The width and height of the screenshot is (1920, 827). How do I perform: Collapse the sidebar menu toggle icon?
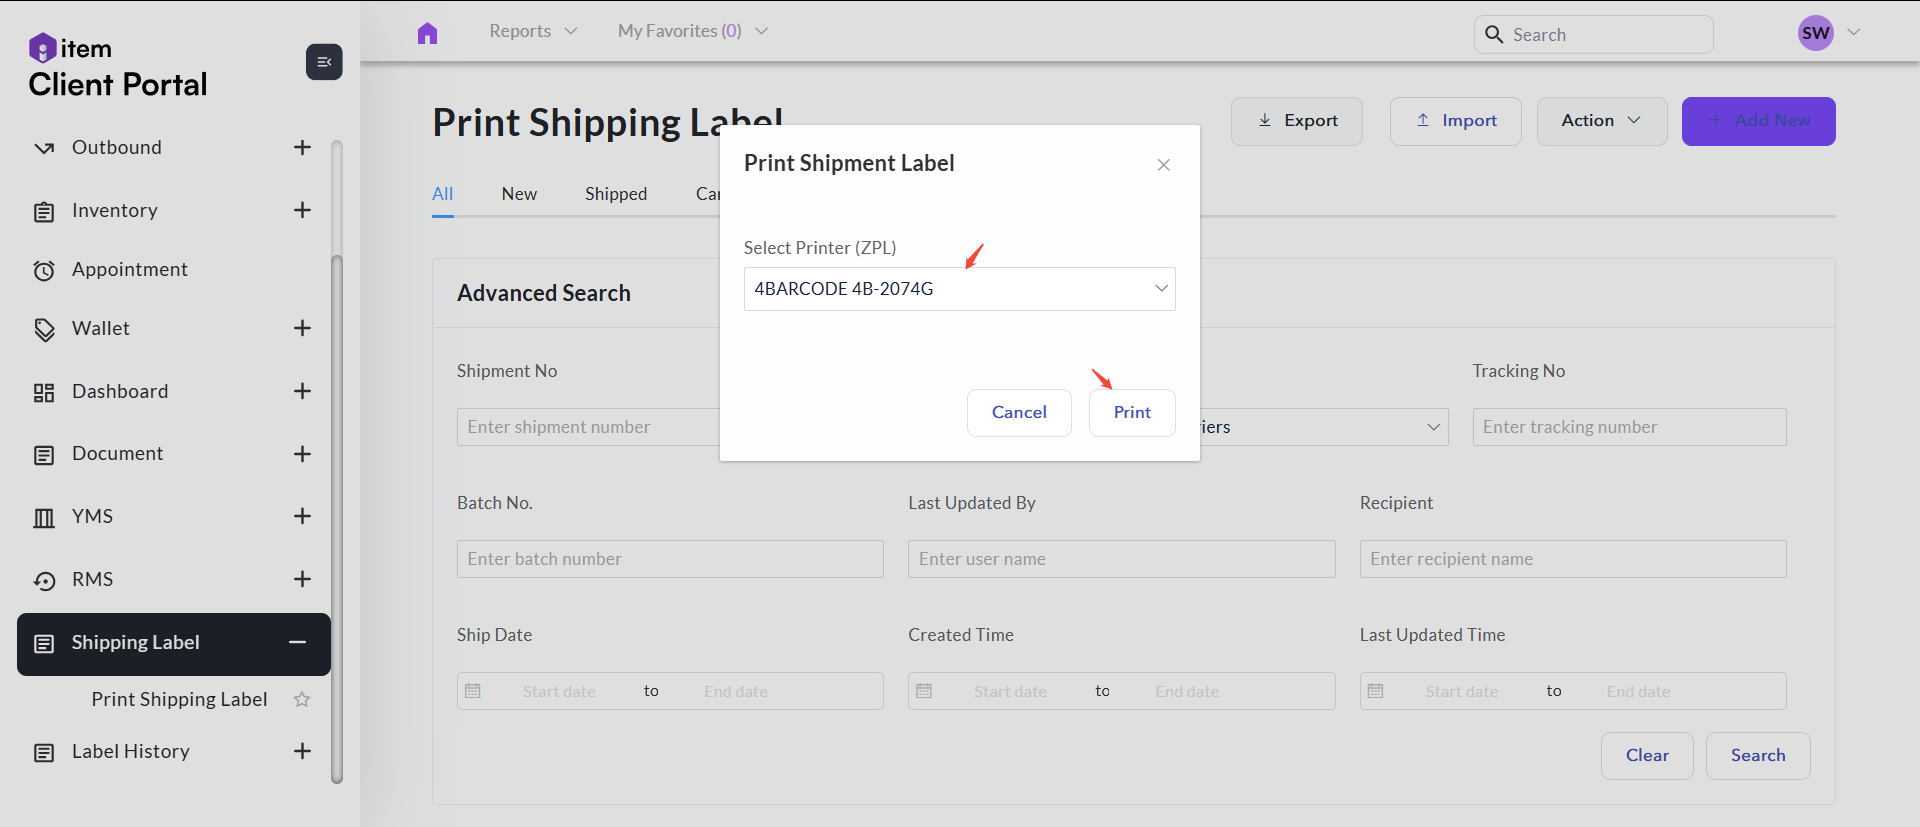click(x=324, y=62)
